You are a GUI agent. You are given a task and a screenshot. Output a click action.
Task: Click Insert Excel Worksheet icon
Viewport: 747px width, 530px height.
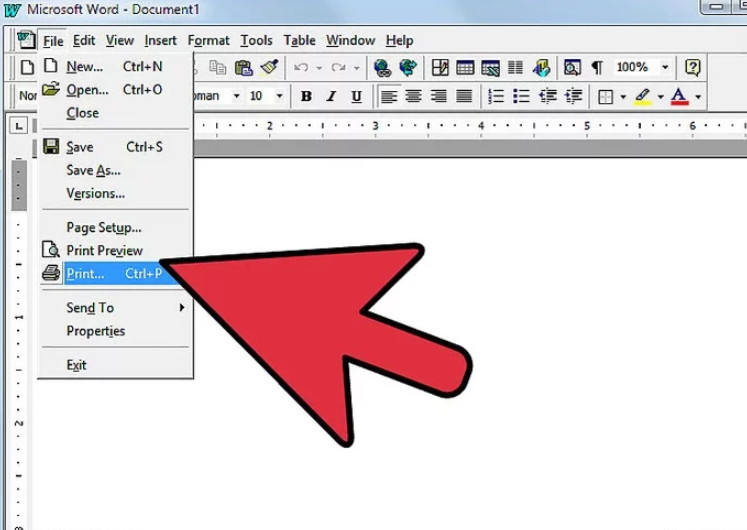pyautogui.click(x=490, y=68)
